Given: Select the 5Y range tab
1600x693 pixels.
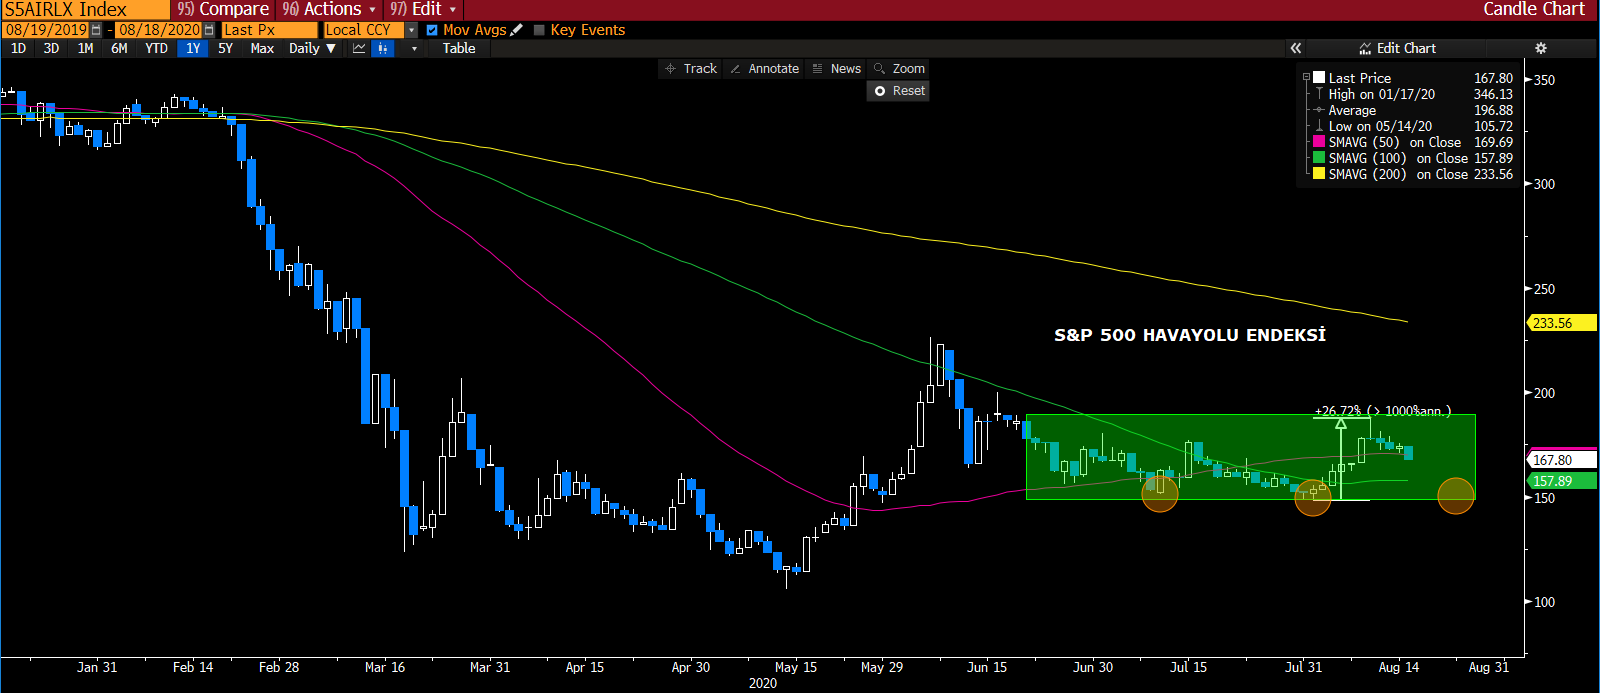Looking at the screenshot, I should point(226,48).
